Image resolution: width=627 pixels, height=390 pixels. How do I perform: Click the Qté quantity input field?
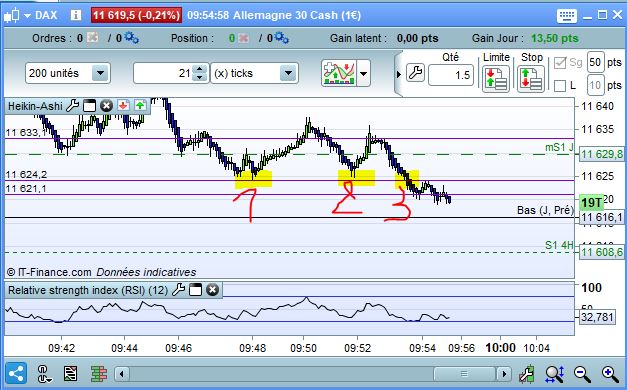451,75
